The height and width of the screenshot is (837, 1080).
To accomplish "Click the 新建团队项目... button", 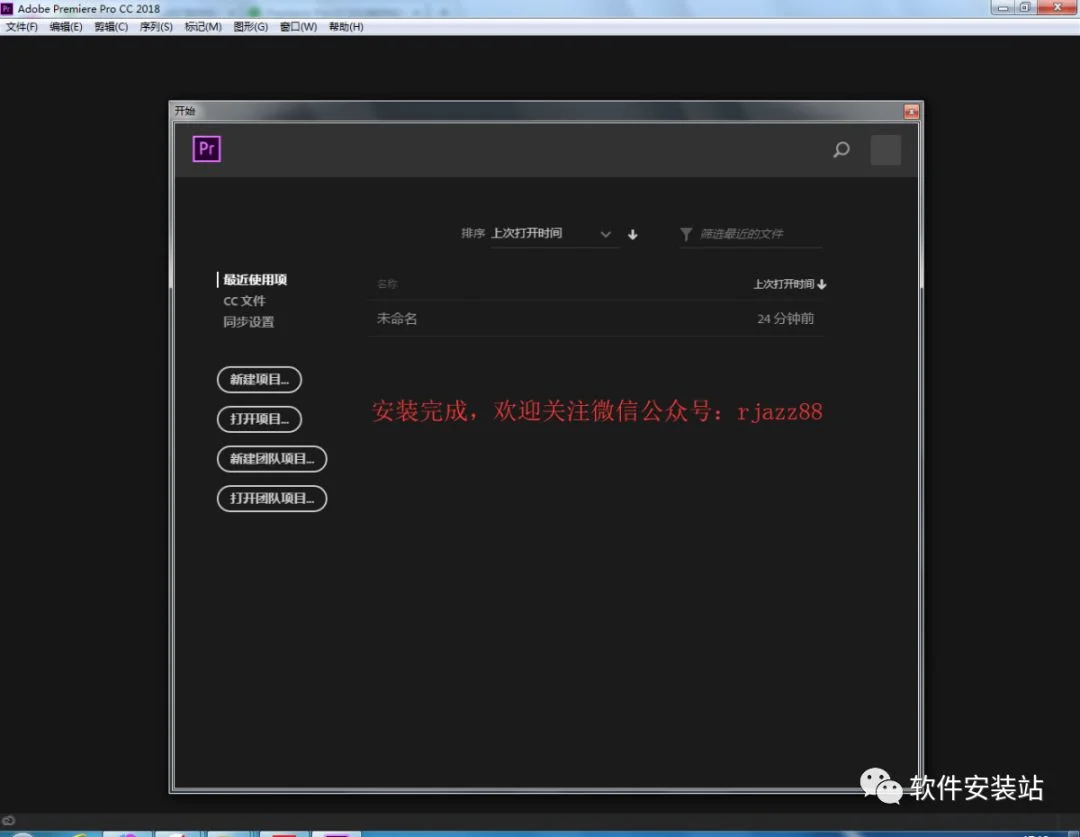I will [x=272, y=459].
